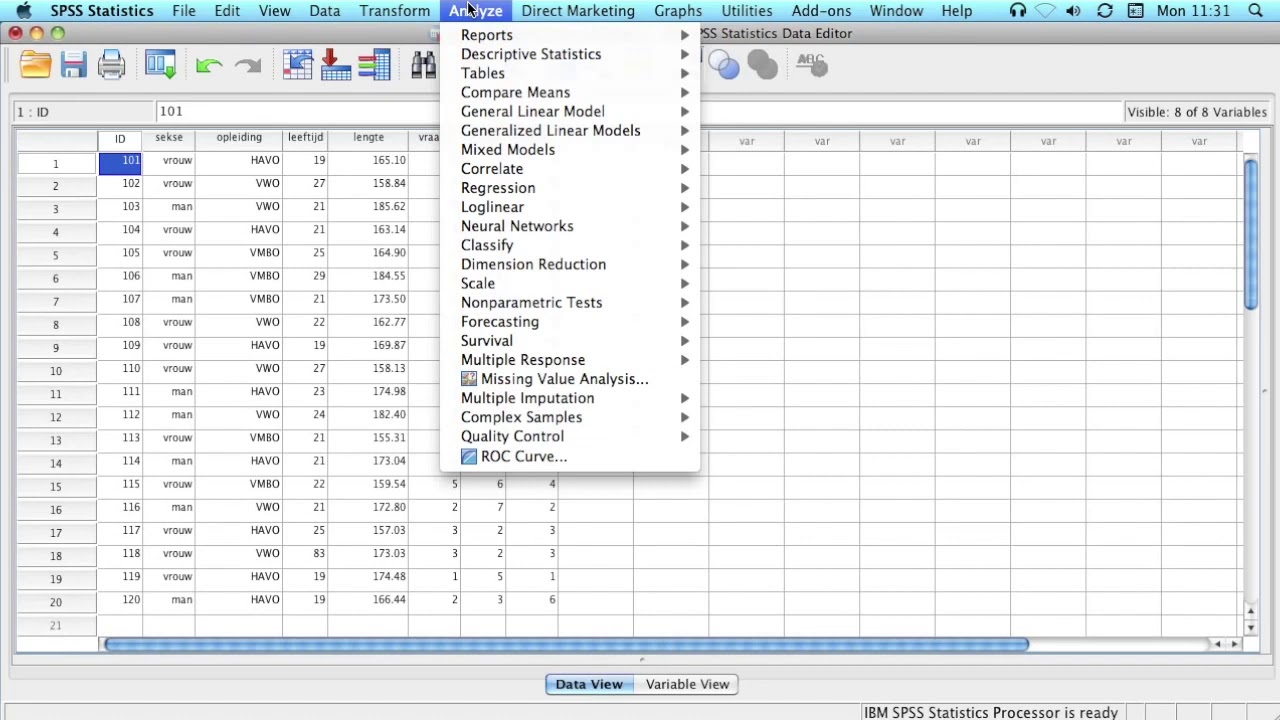Choose Tables from the Analyze menu

[570, 73]
